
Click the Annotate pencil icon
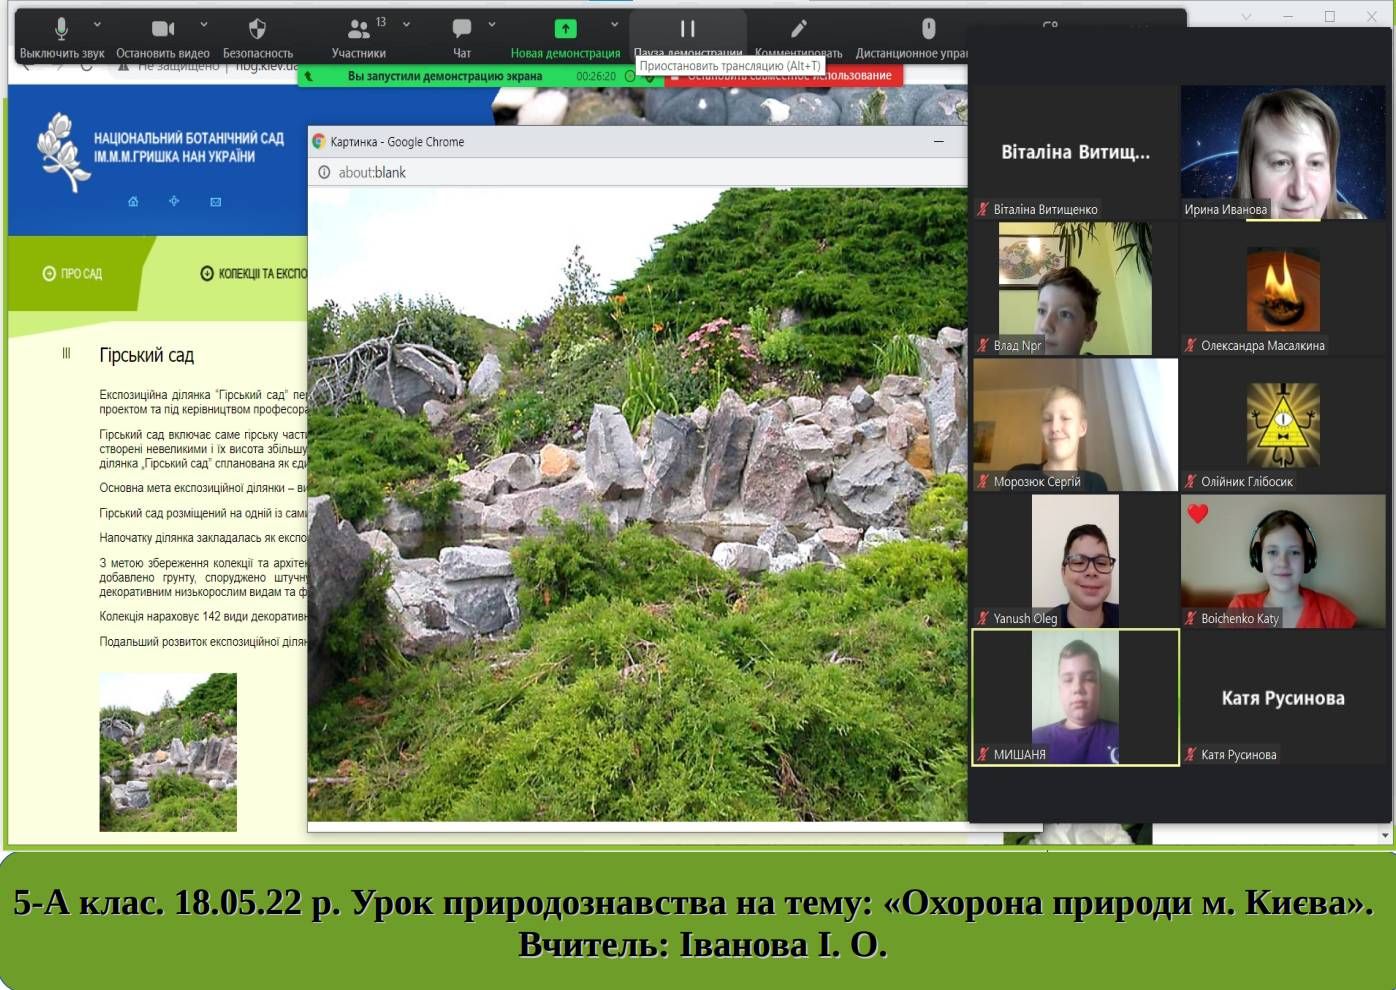point(798,29)
